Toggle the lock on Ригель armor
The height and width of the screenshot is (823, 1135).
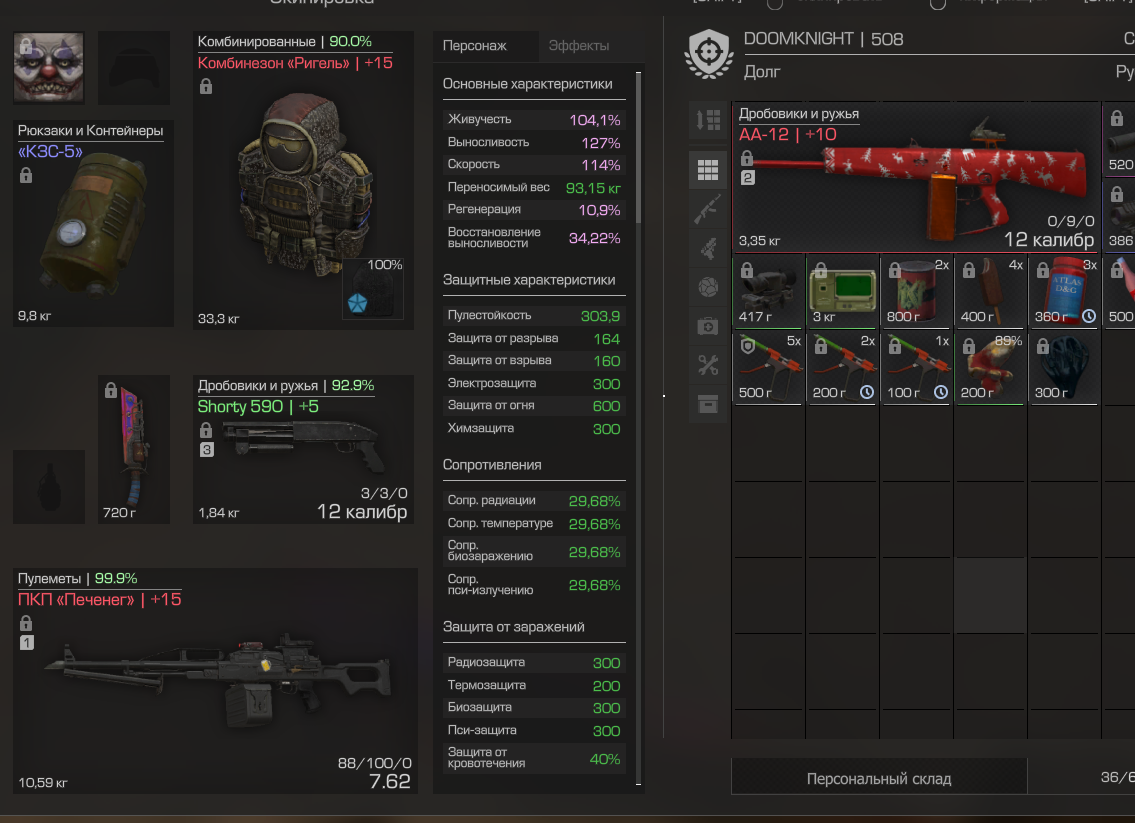pos(206,87)
